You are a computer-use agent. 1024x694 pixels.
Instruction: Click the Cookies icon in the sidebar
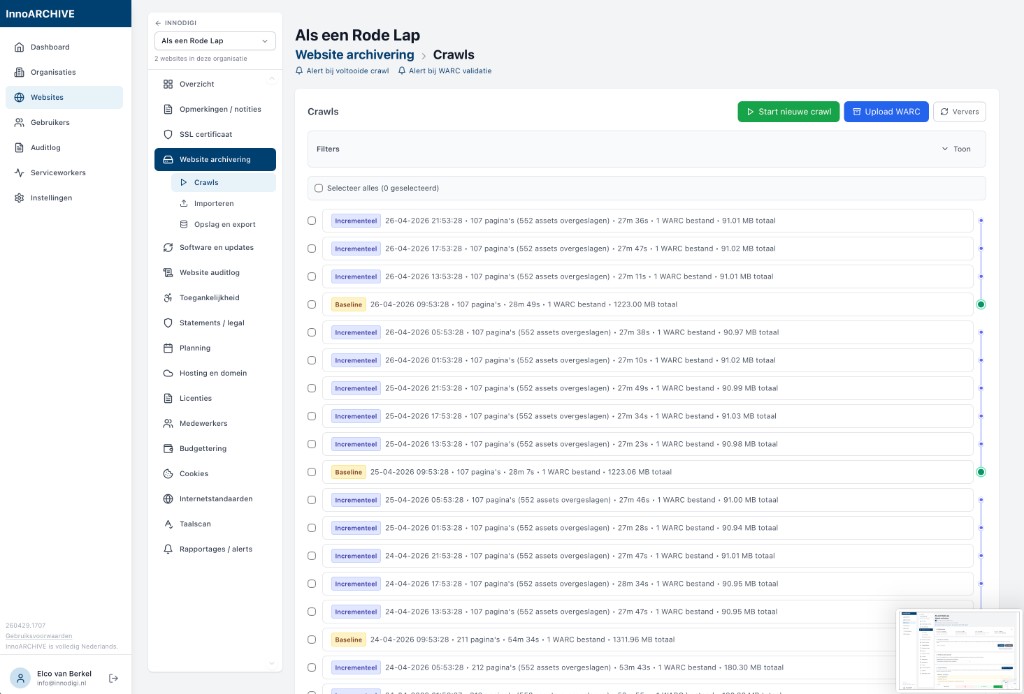(x=168, y=474)
